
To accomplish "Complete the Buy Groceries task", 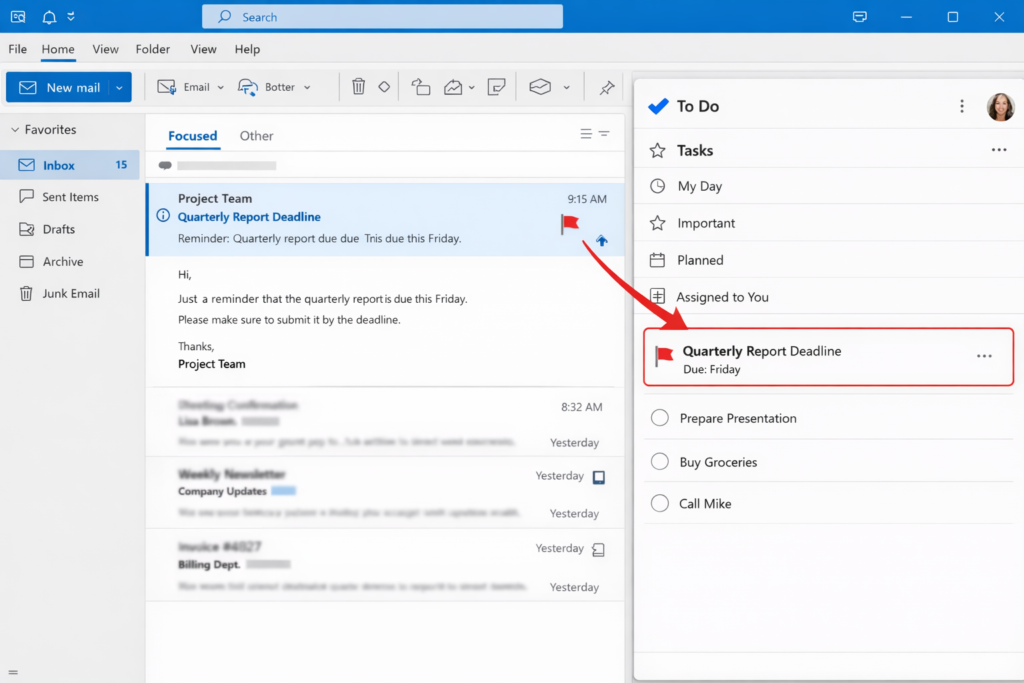I will pyautogui.click(x=660, y=461).
